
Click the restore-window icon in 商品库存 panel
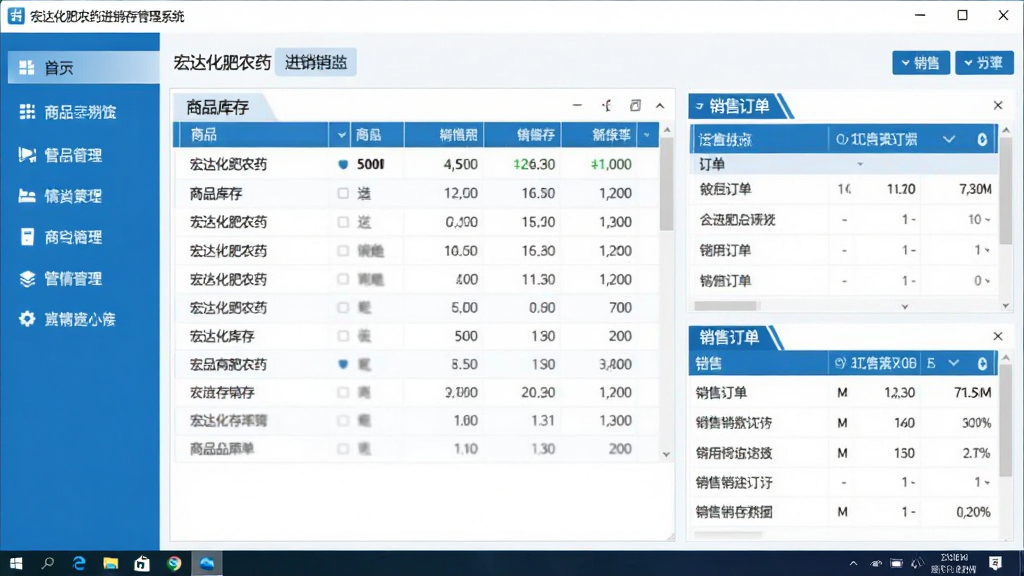point(635,105)
